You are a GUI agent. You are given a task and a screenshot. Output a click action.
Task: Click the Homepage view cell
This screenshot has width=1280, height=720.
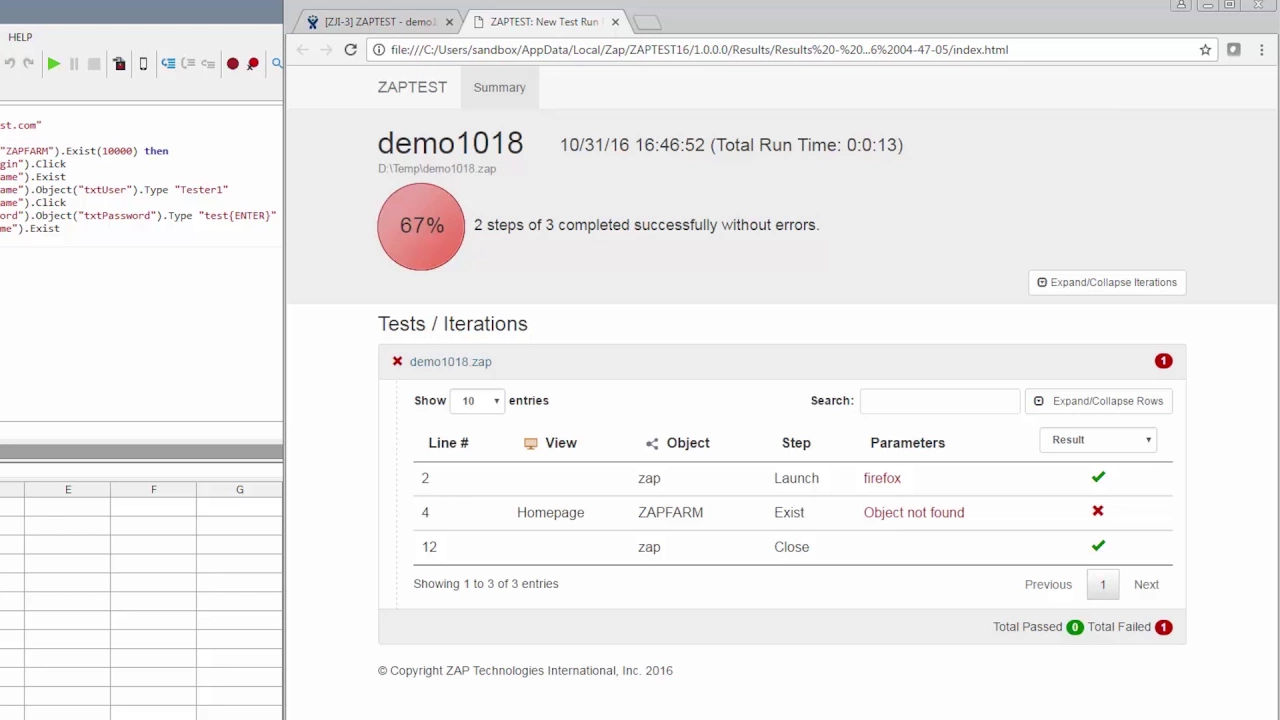coord(550,512)
